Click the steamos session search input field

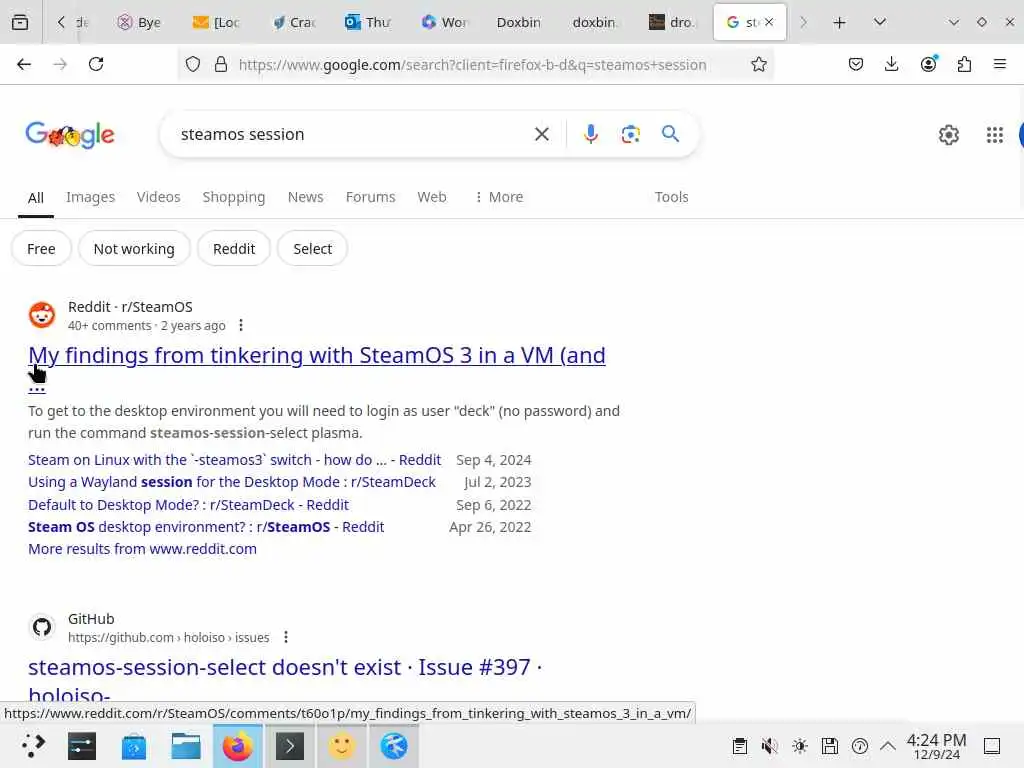[x=353, y=134]
